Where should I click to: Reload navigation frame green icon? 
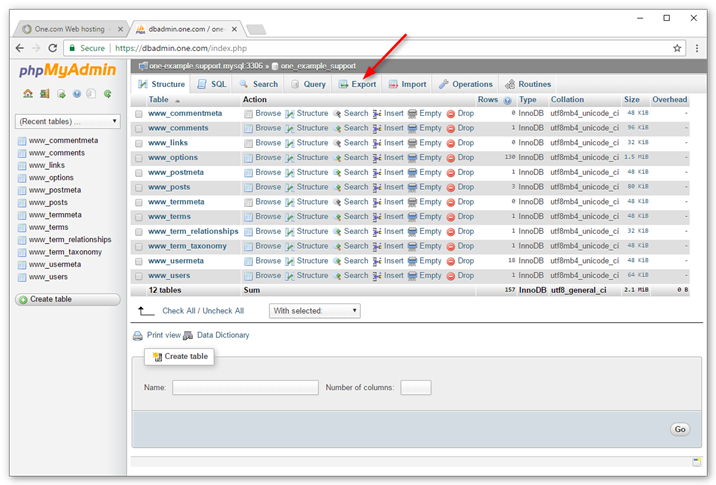coord(108,94)
